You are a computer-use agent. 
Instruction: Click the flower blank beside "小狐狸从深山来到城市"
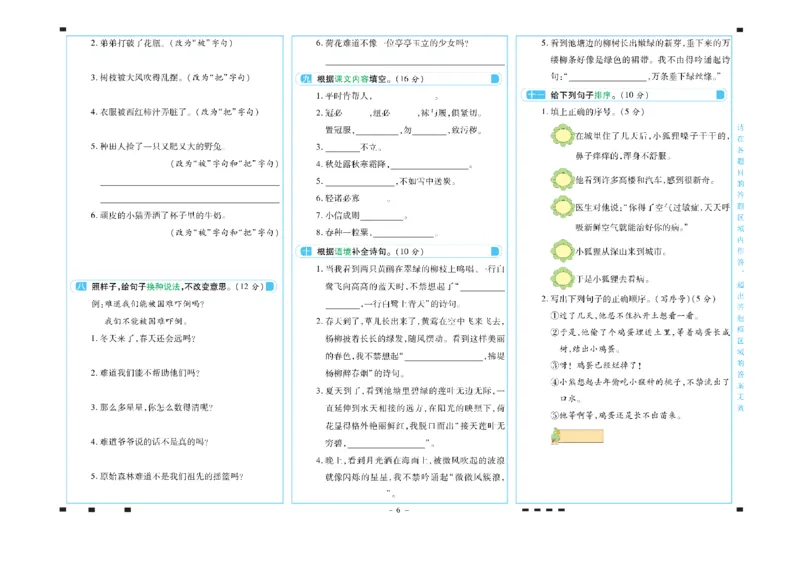(x=562, y=251)
